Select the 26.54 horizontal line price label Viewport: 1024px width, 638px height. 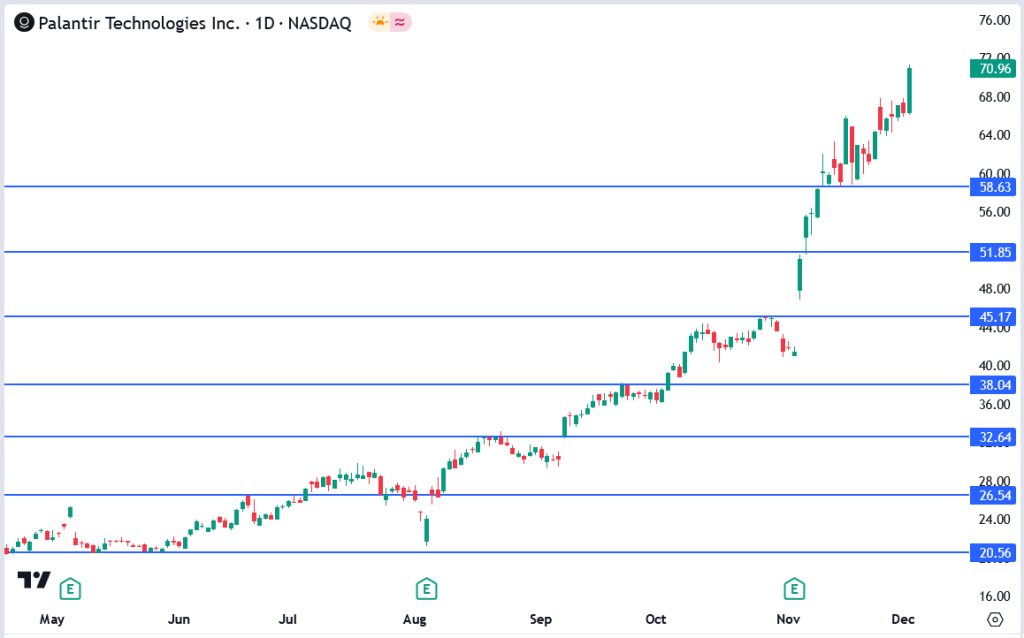(992, 495)
